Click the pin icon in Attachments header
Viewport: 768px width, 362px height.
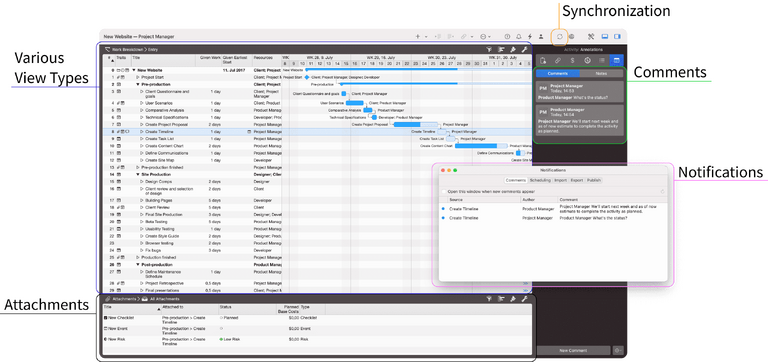[513, 299]
